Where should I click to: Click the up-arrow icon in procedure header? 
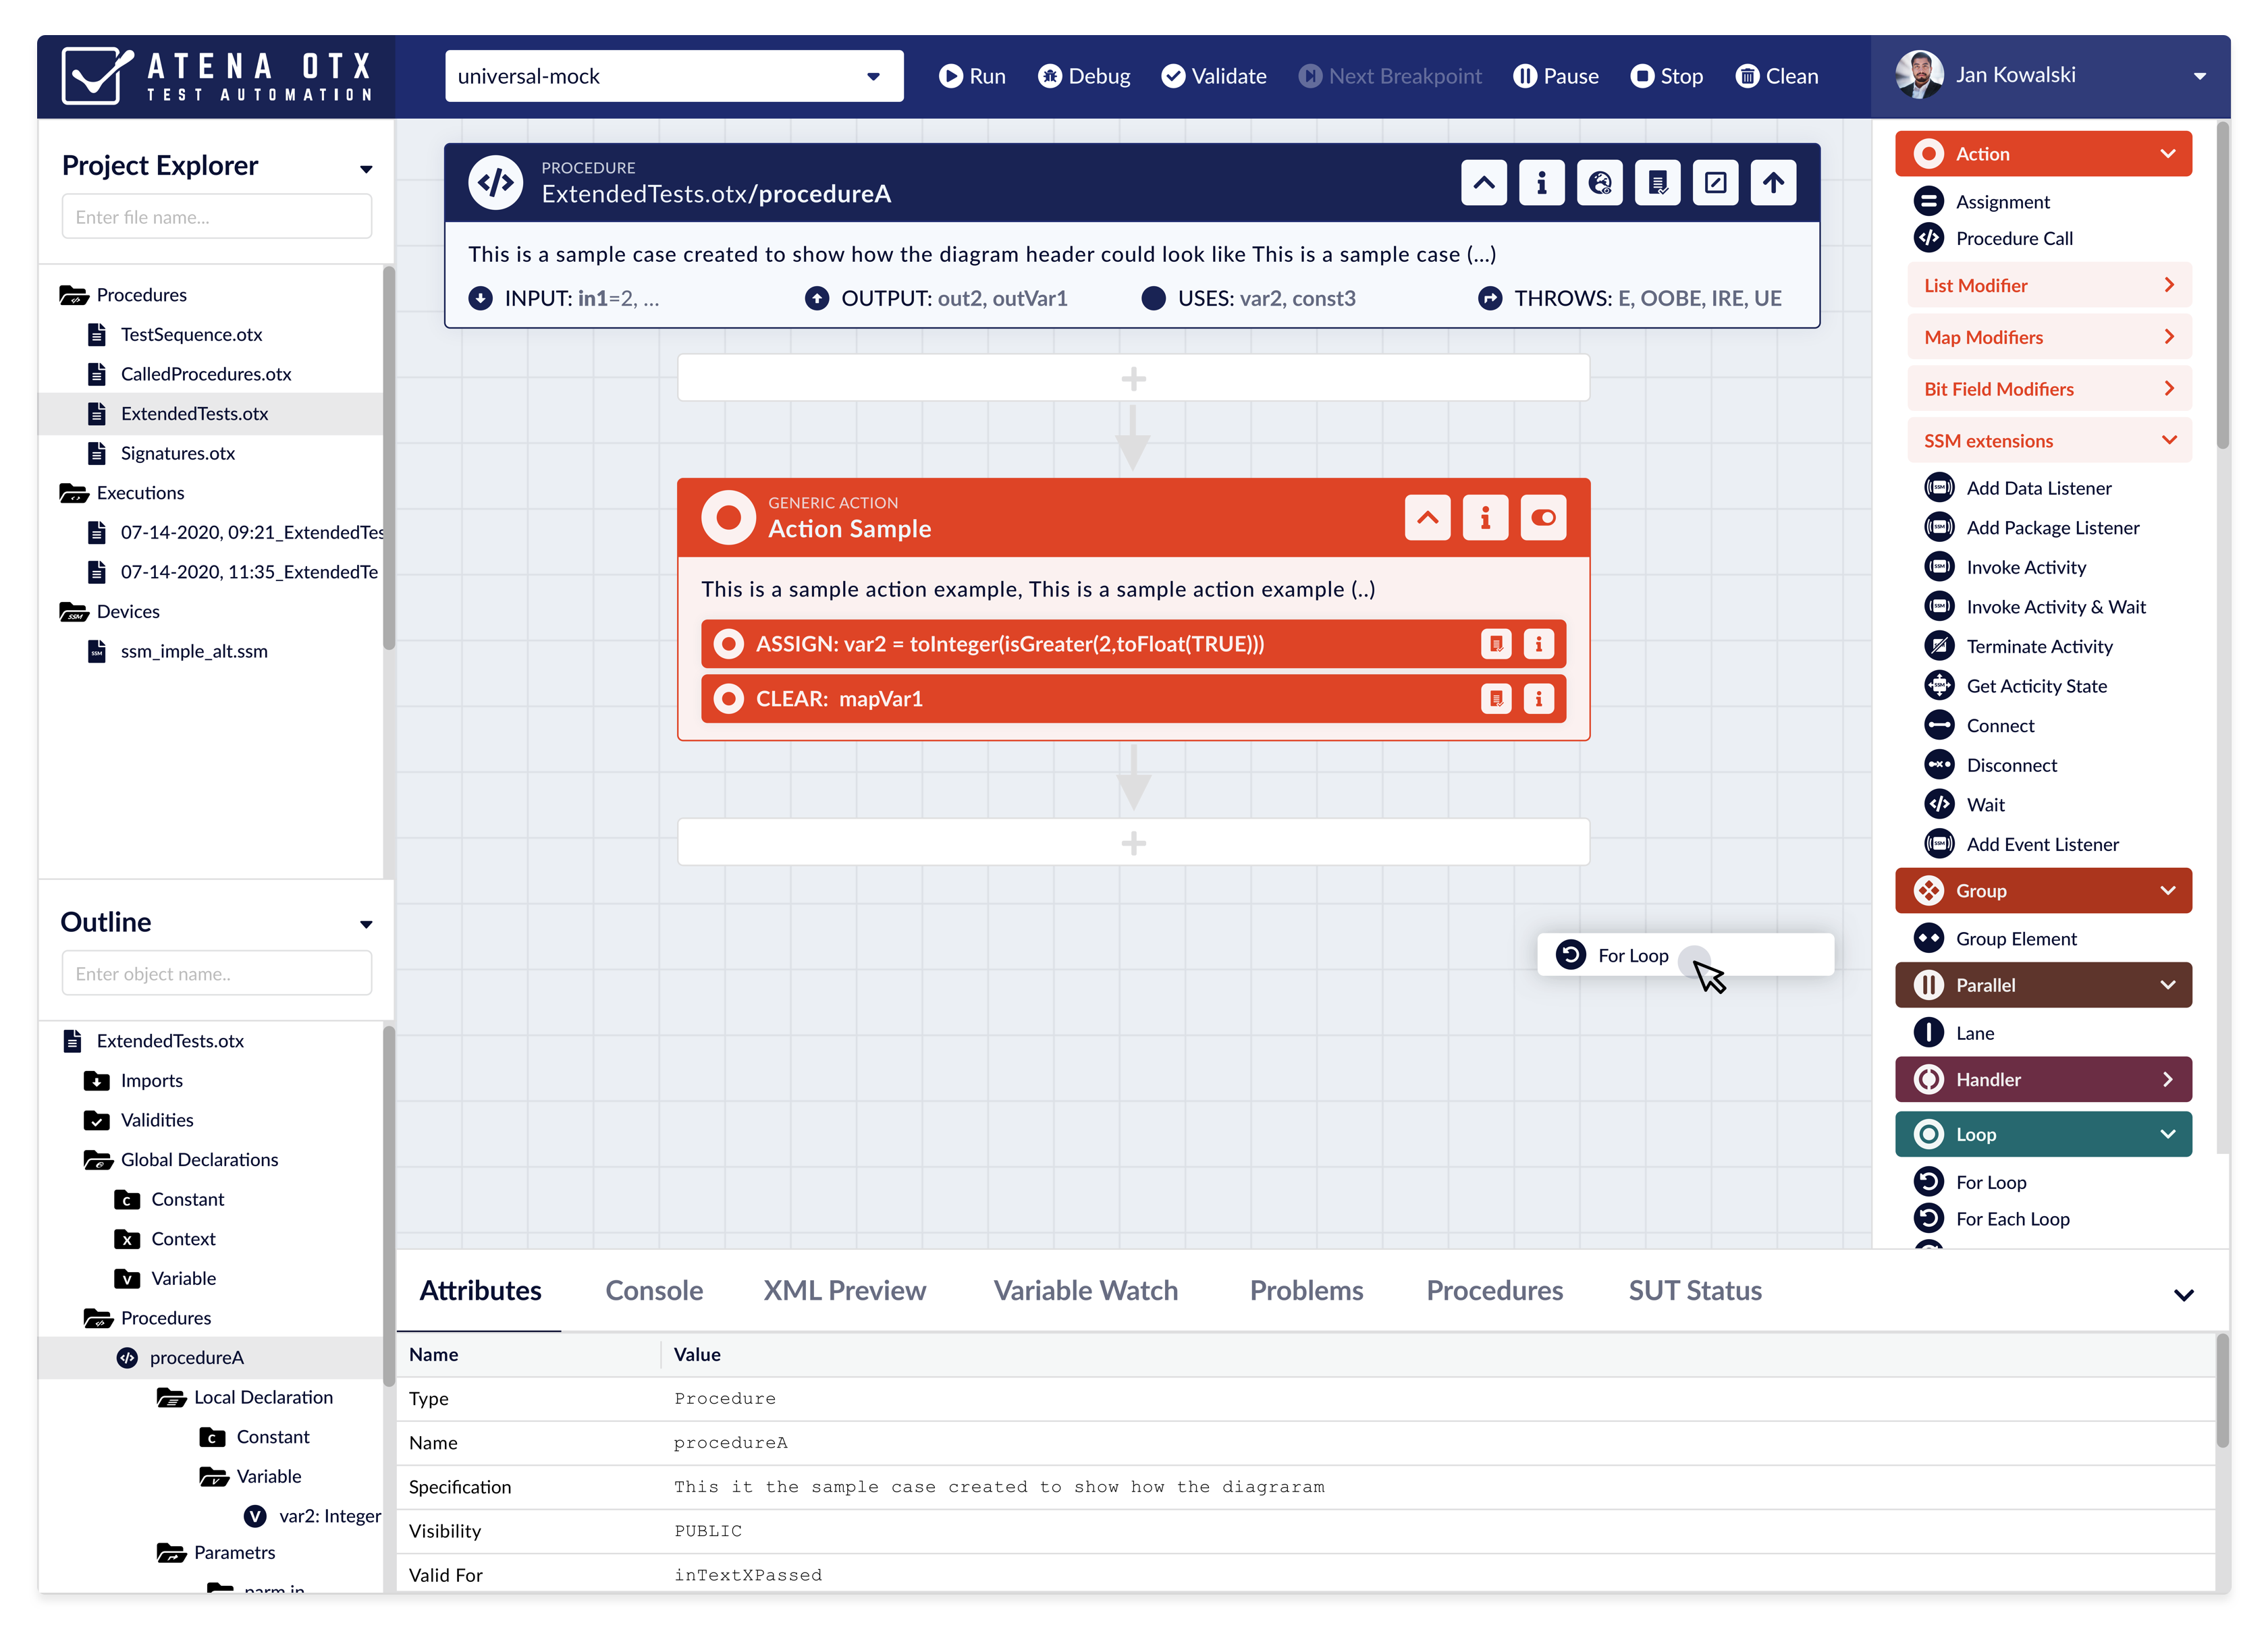pyautogui.click(x=1773, y=183)
